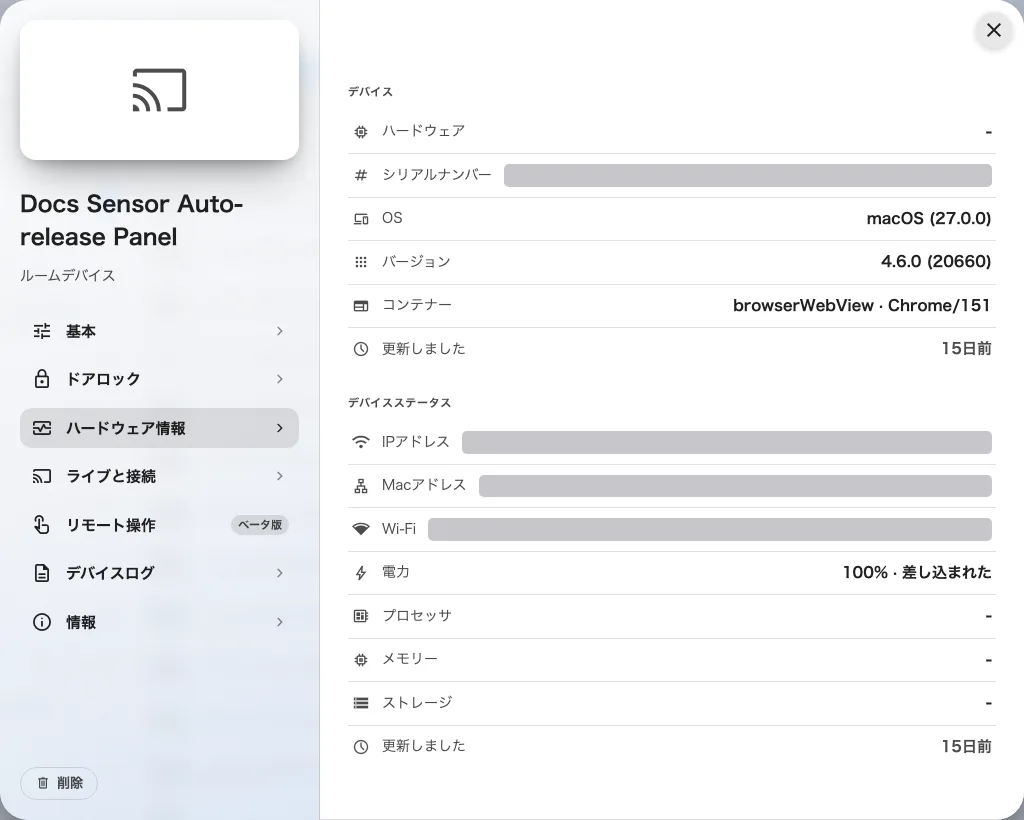Click the redacted IP address value
Viewport: 1024px width, 820px height.
pyautogui.click(x=727, y=442)
